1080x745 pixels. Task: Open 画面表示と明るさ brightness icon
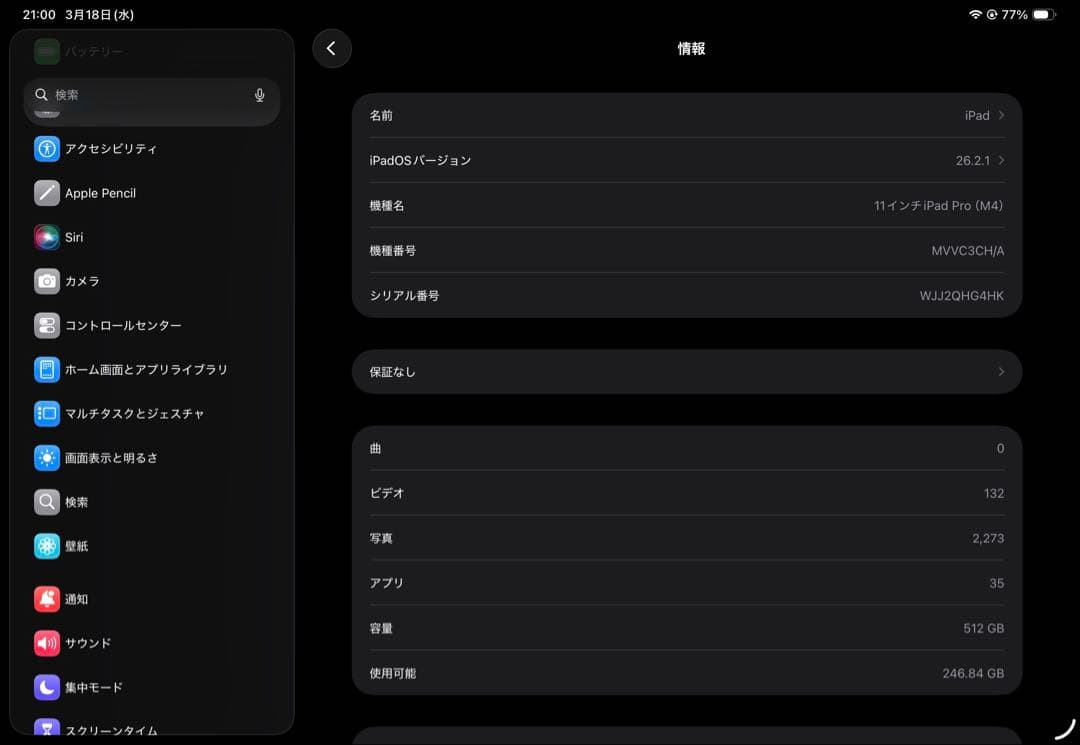pos(47,458)
